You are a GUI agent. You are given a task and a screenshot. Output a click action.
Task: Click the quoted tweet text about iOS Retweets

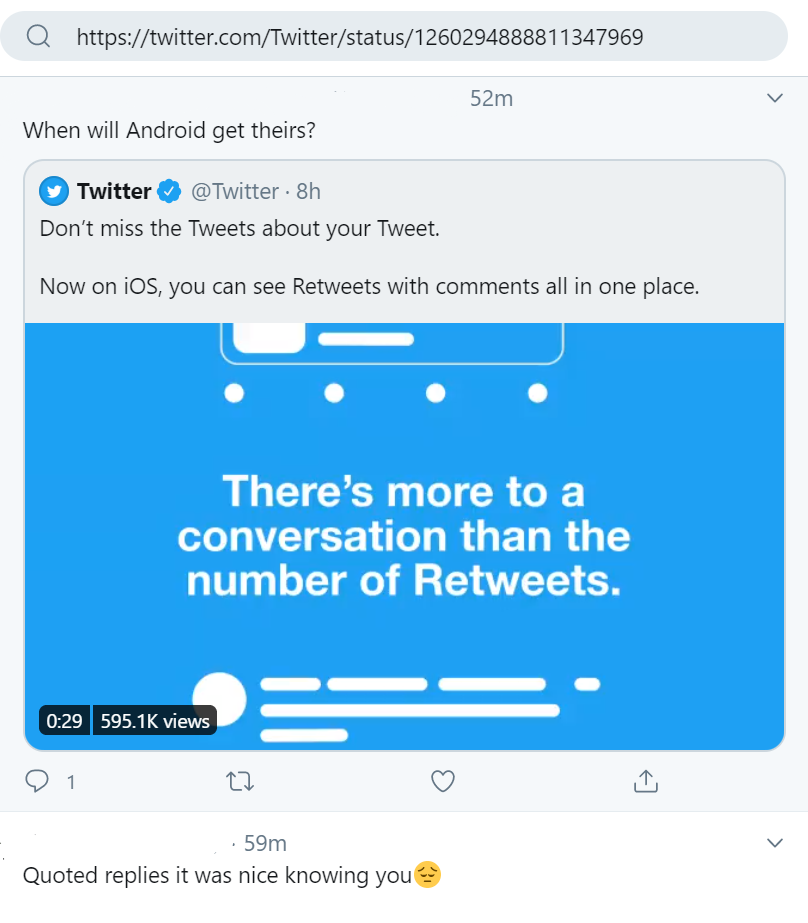tap(369, 287)
